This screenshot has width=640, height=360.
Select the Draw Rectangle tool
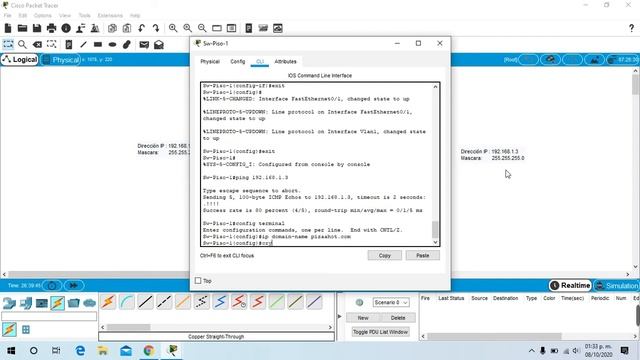pos(98,44)
